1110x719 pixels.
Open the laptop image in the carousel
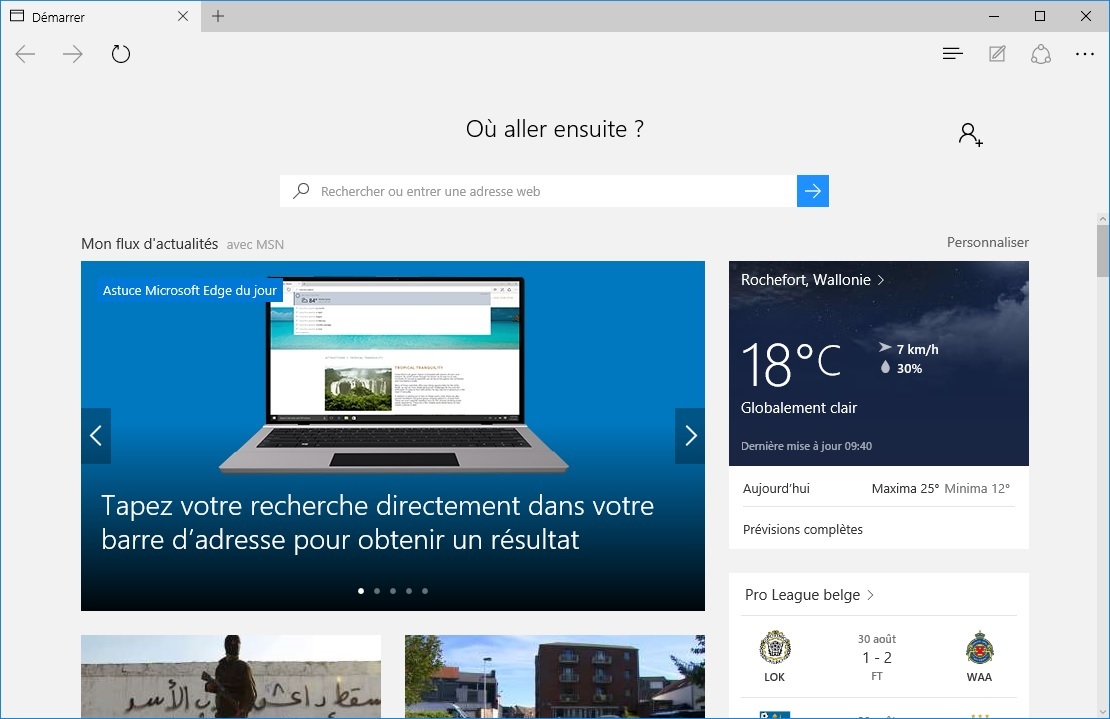394,374
